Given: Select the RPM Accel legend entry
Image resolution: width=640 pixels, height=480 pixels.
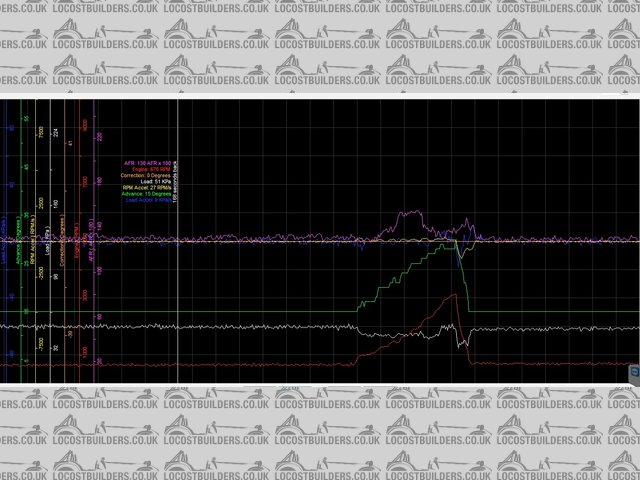Looking at the screenshot, I should [x=147, y=187].
